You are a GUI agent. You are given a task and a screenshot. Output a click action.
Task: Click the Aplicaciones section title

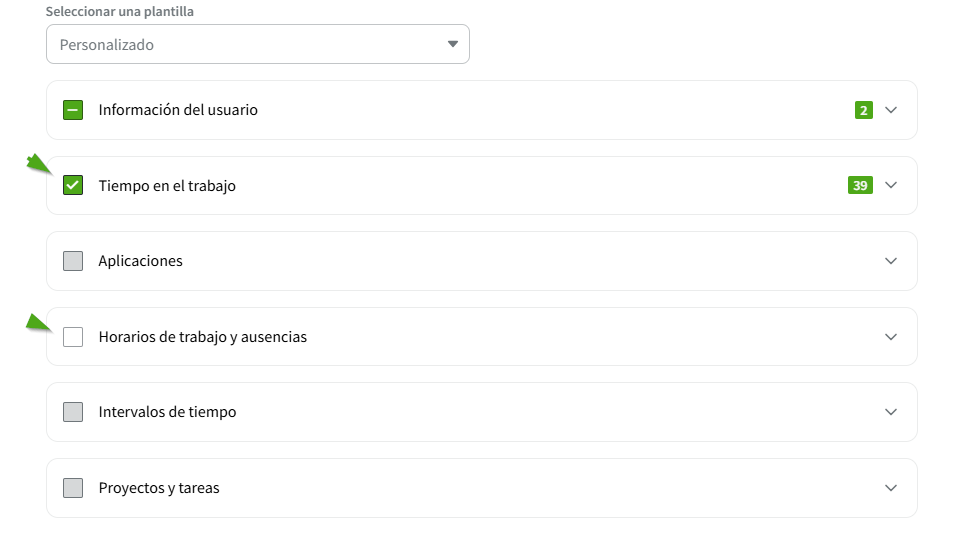[140, 261]
